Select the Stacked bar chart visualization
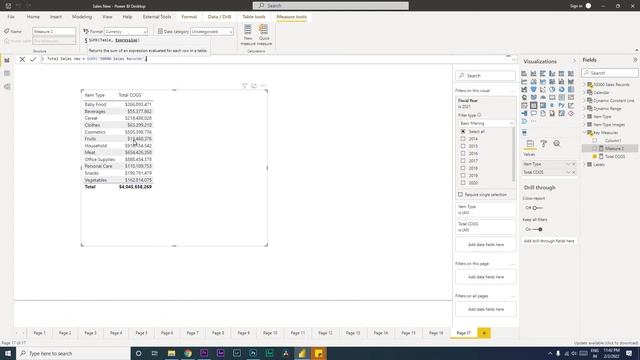This screenshot has width=640, height=360. [x=524, y=73]
